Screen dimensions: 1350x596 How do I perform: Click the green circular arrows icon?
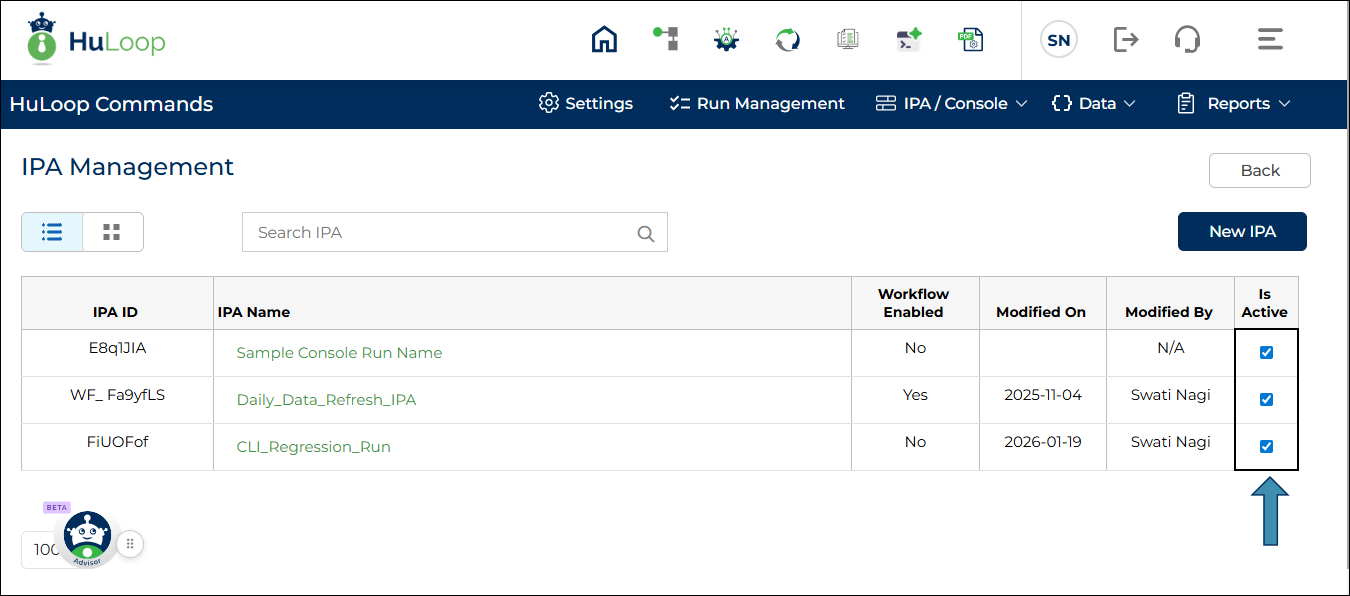coord(788,40)
